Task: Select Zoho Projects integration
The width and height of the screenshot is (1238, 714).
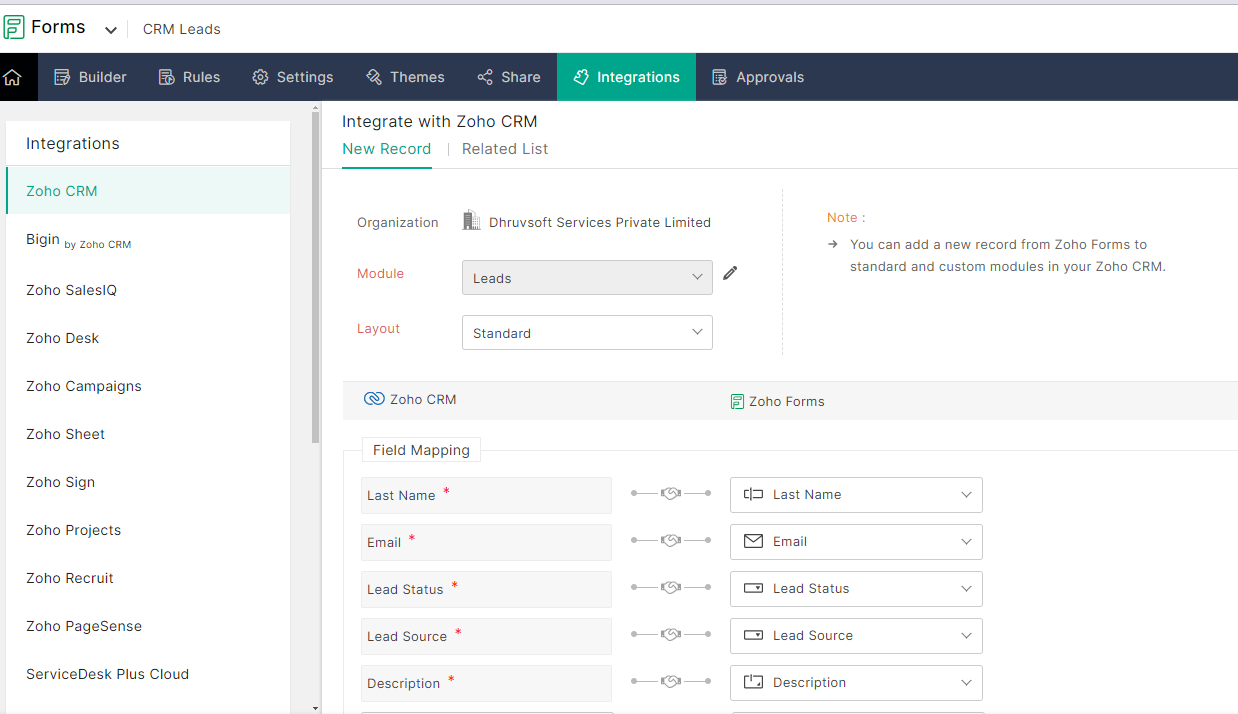Action: point(148,530)
